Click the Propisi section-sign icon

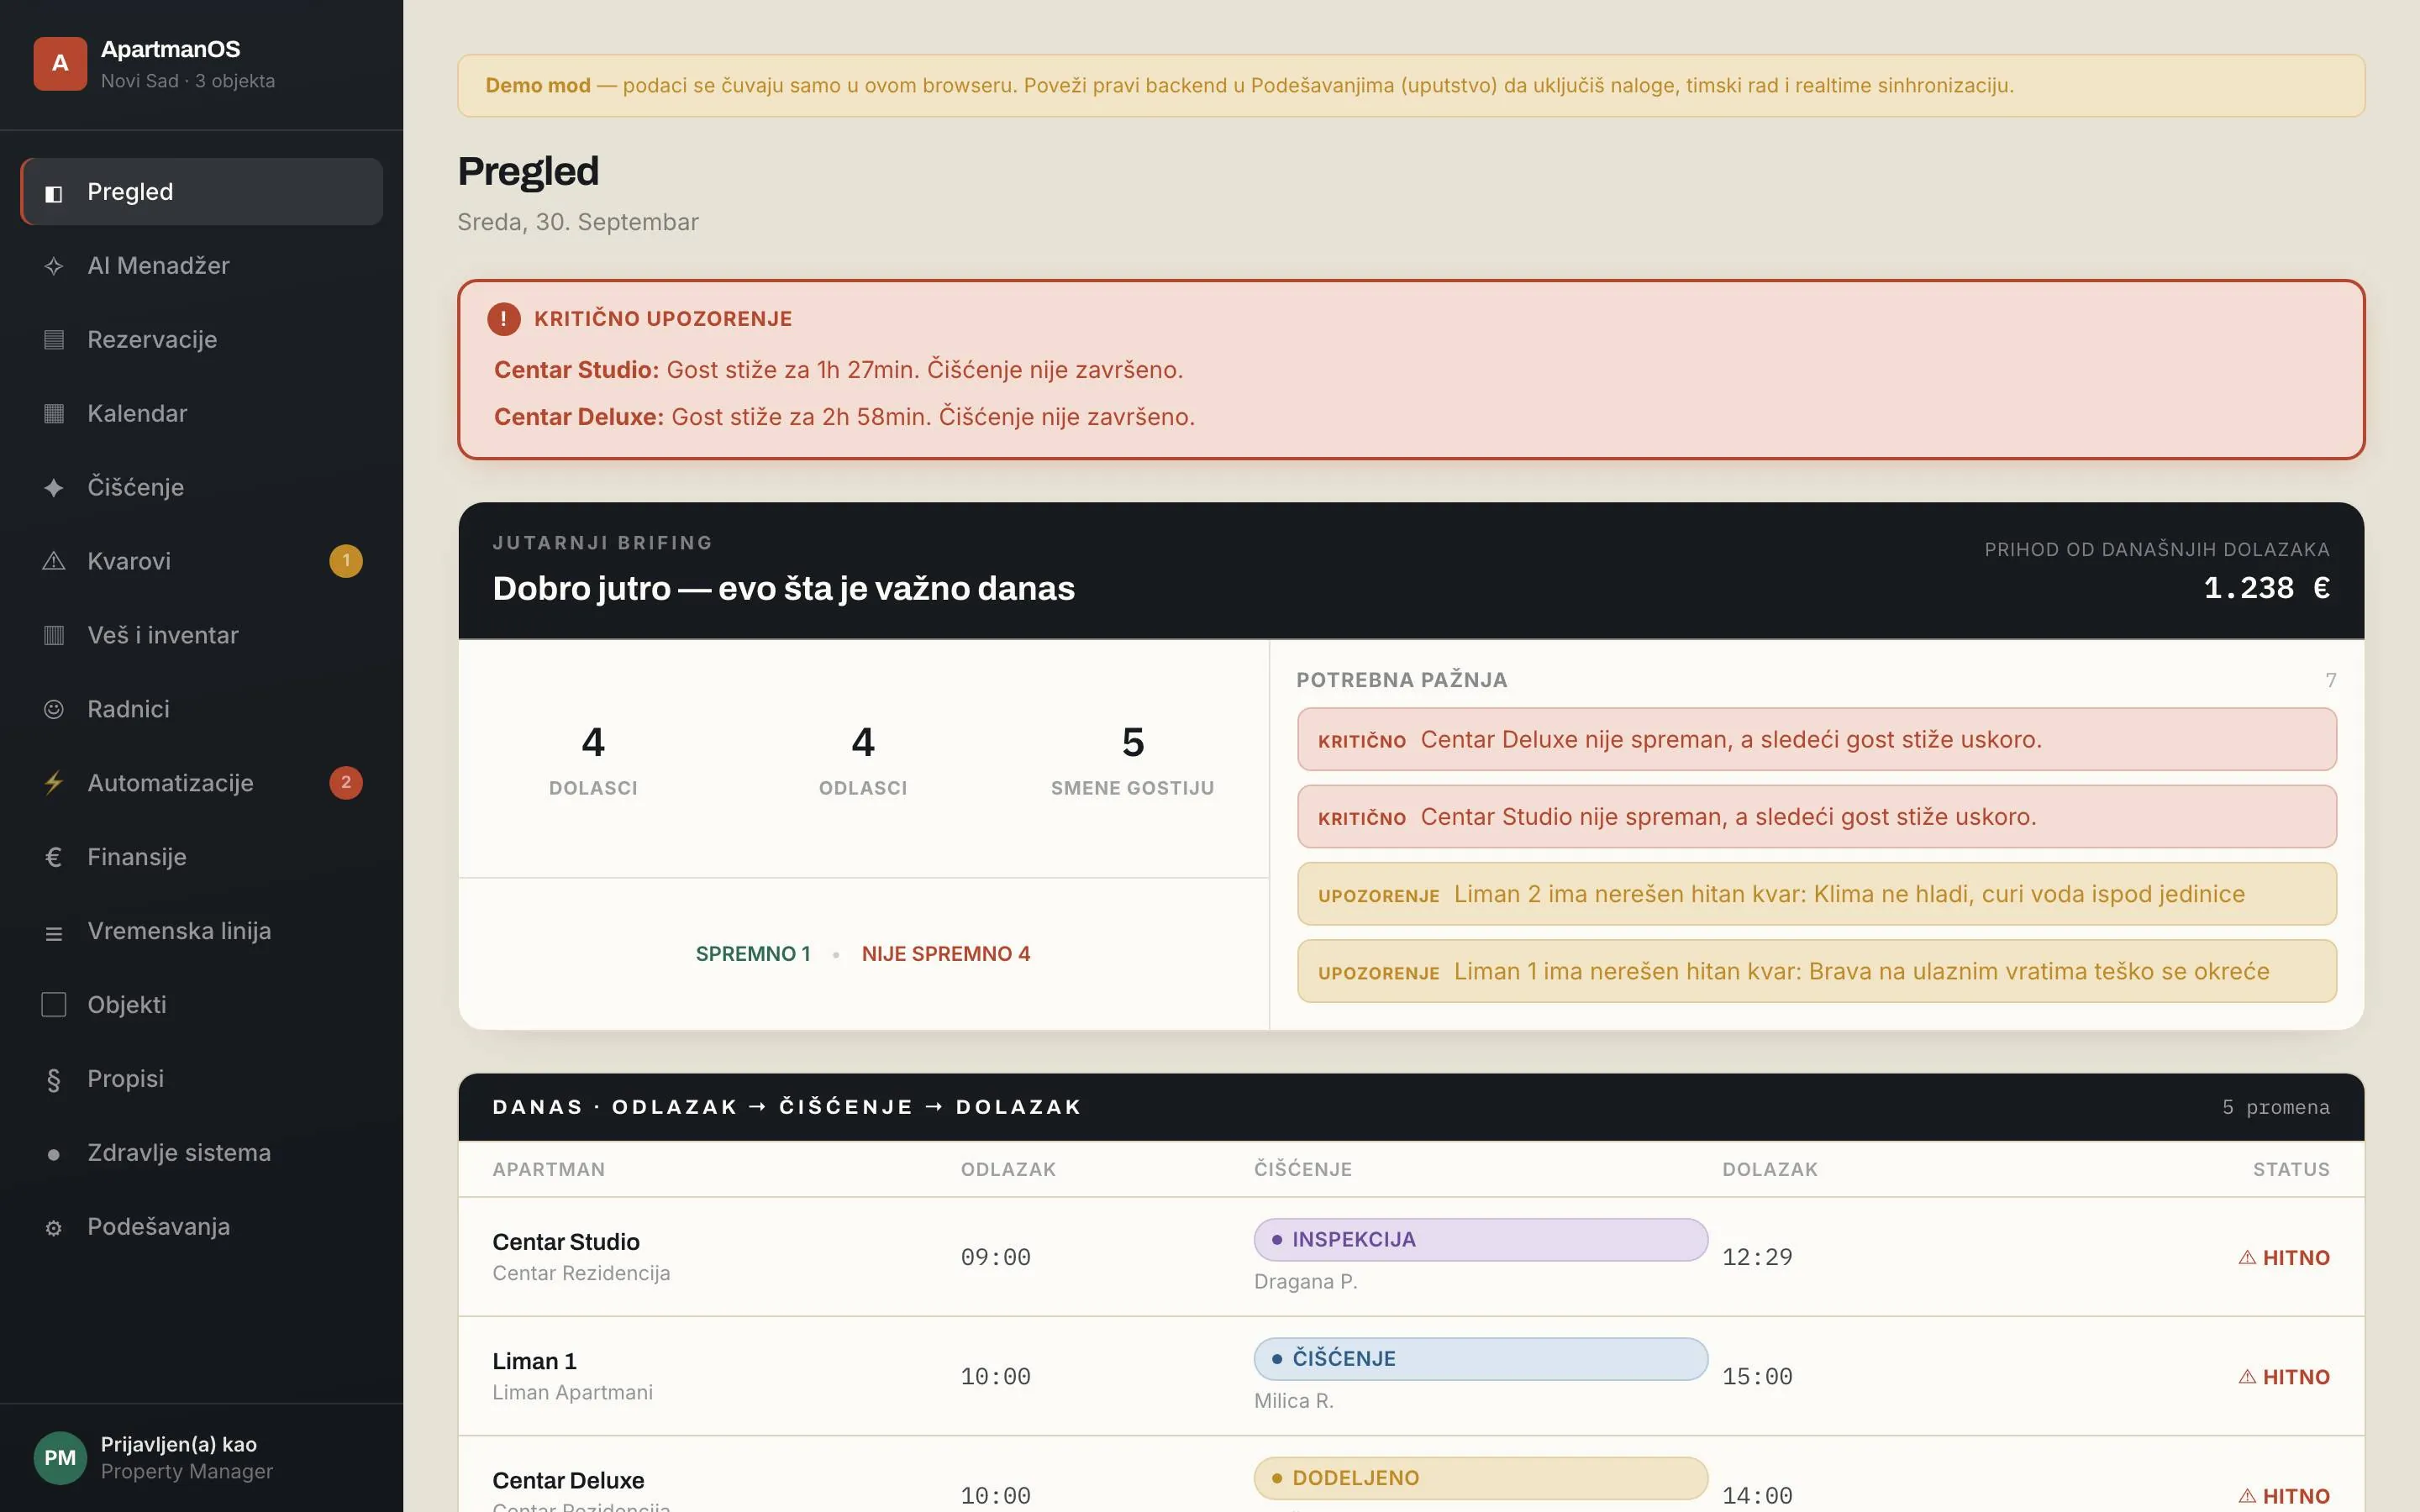54,1080
